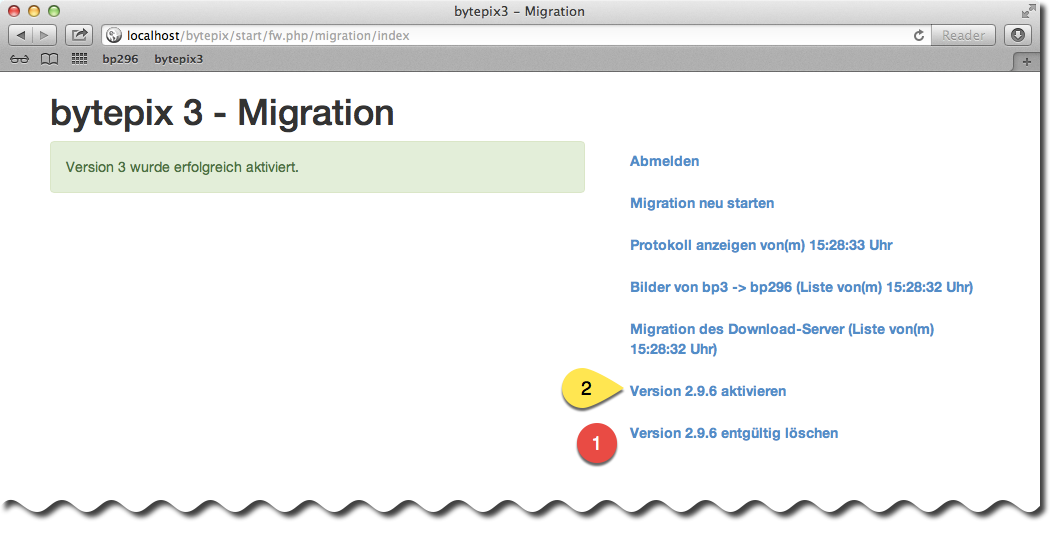
Task: Open Top Sites grid icon
Action: (79, 59)
